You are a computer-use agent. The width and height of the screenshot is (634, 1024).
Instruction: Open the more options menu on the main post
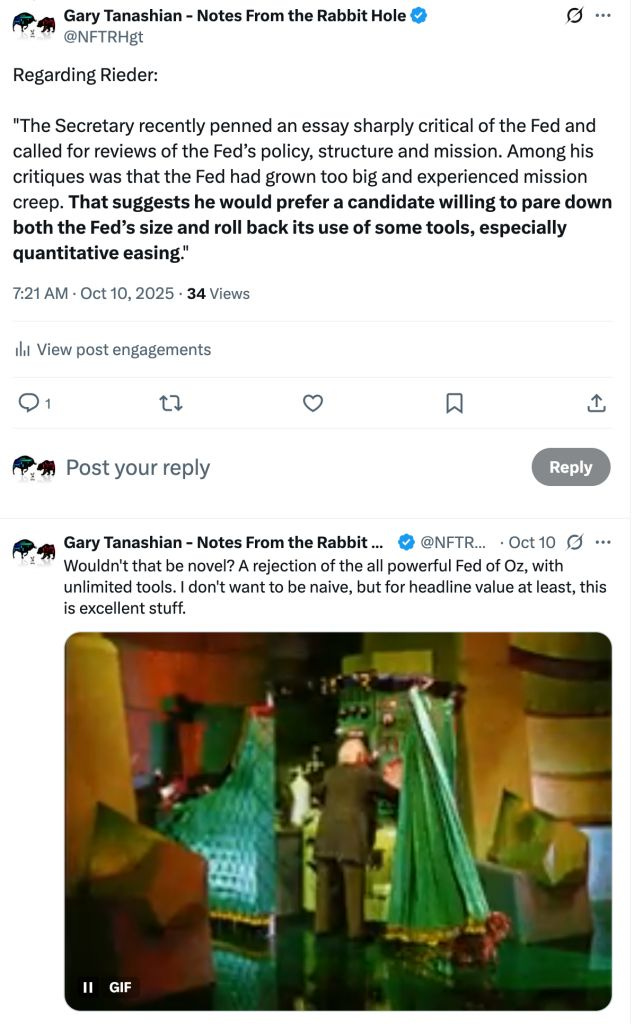click(603, 14)
